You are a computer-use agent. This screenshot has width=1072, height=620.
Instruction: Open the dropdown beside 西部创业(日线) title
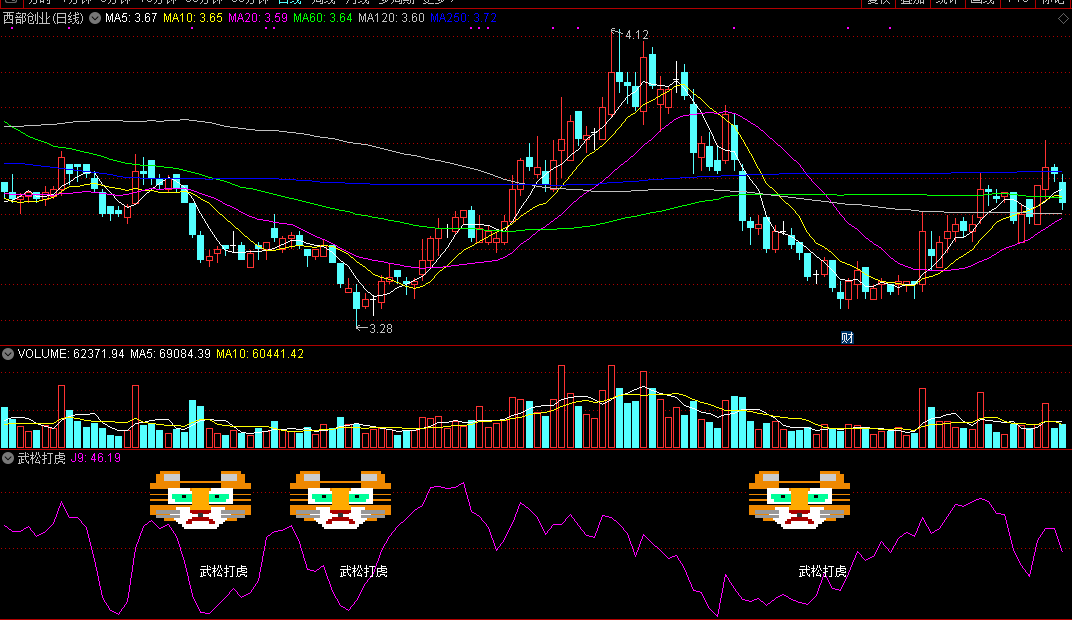[95, 18]
